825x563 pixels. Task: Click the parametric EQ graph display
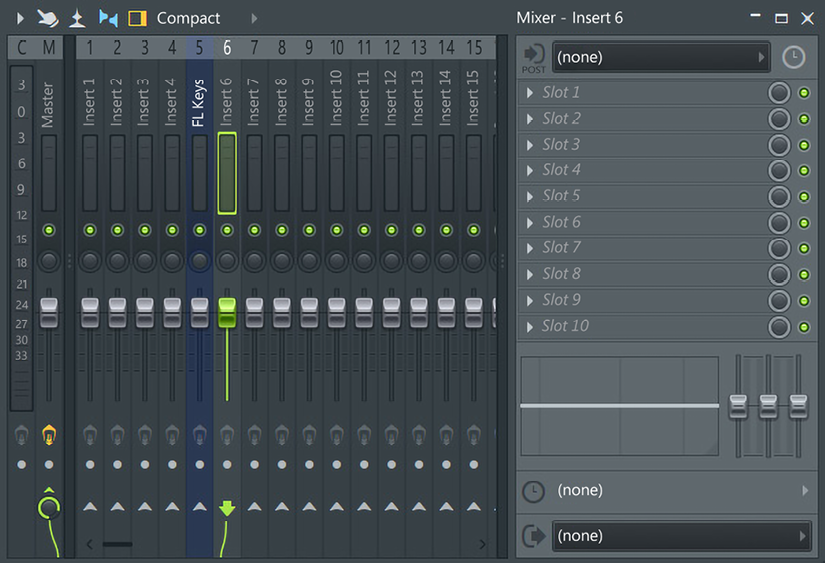619,406
